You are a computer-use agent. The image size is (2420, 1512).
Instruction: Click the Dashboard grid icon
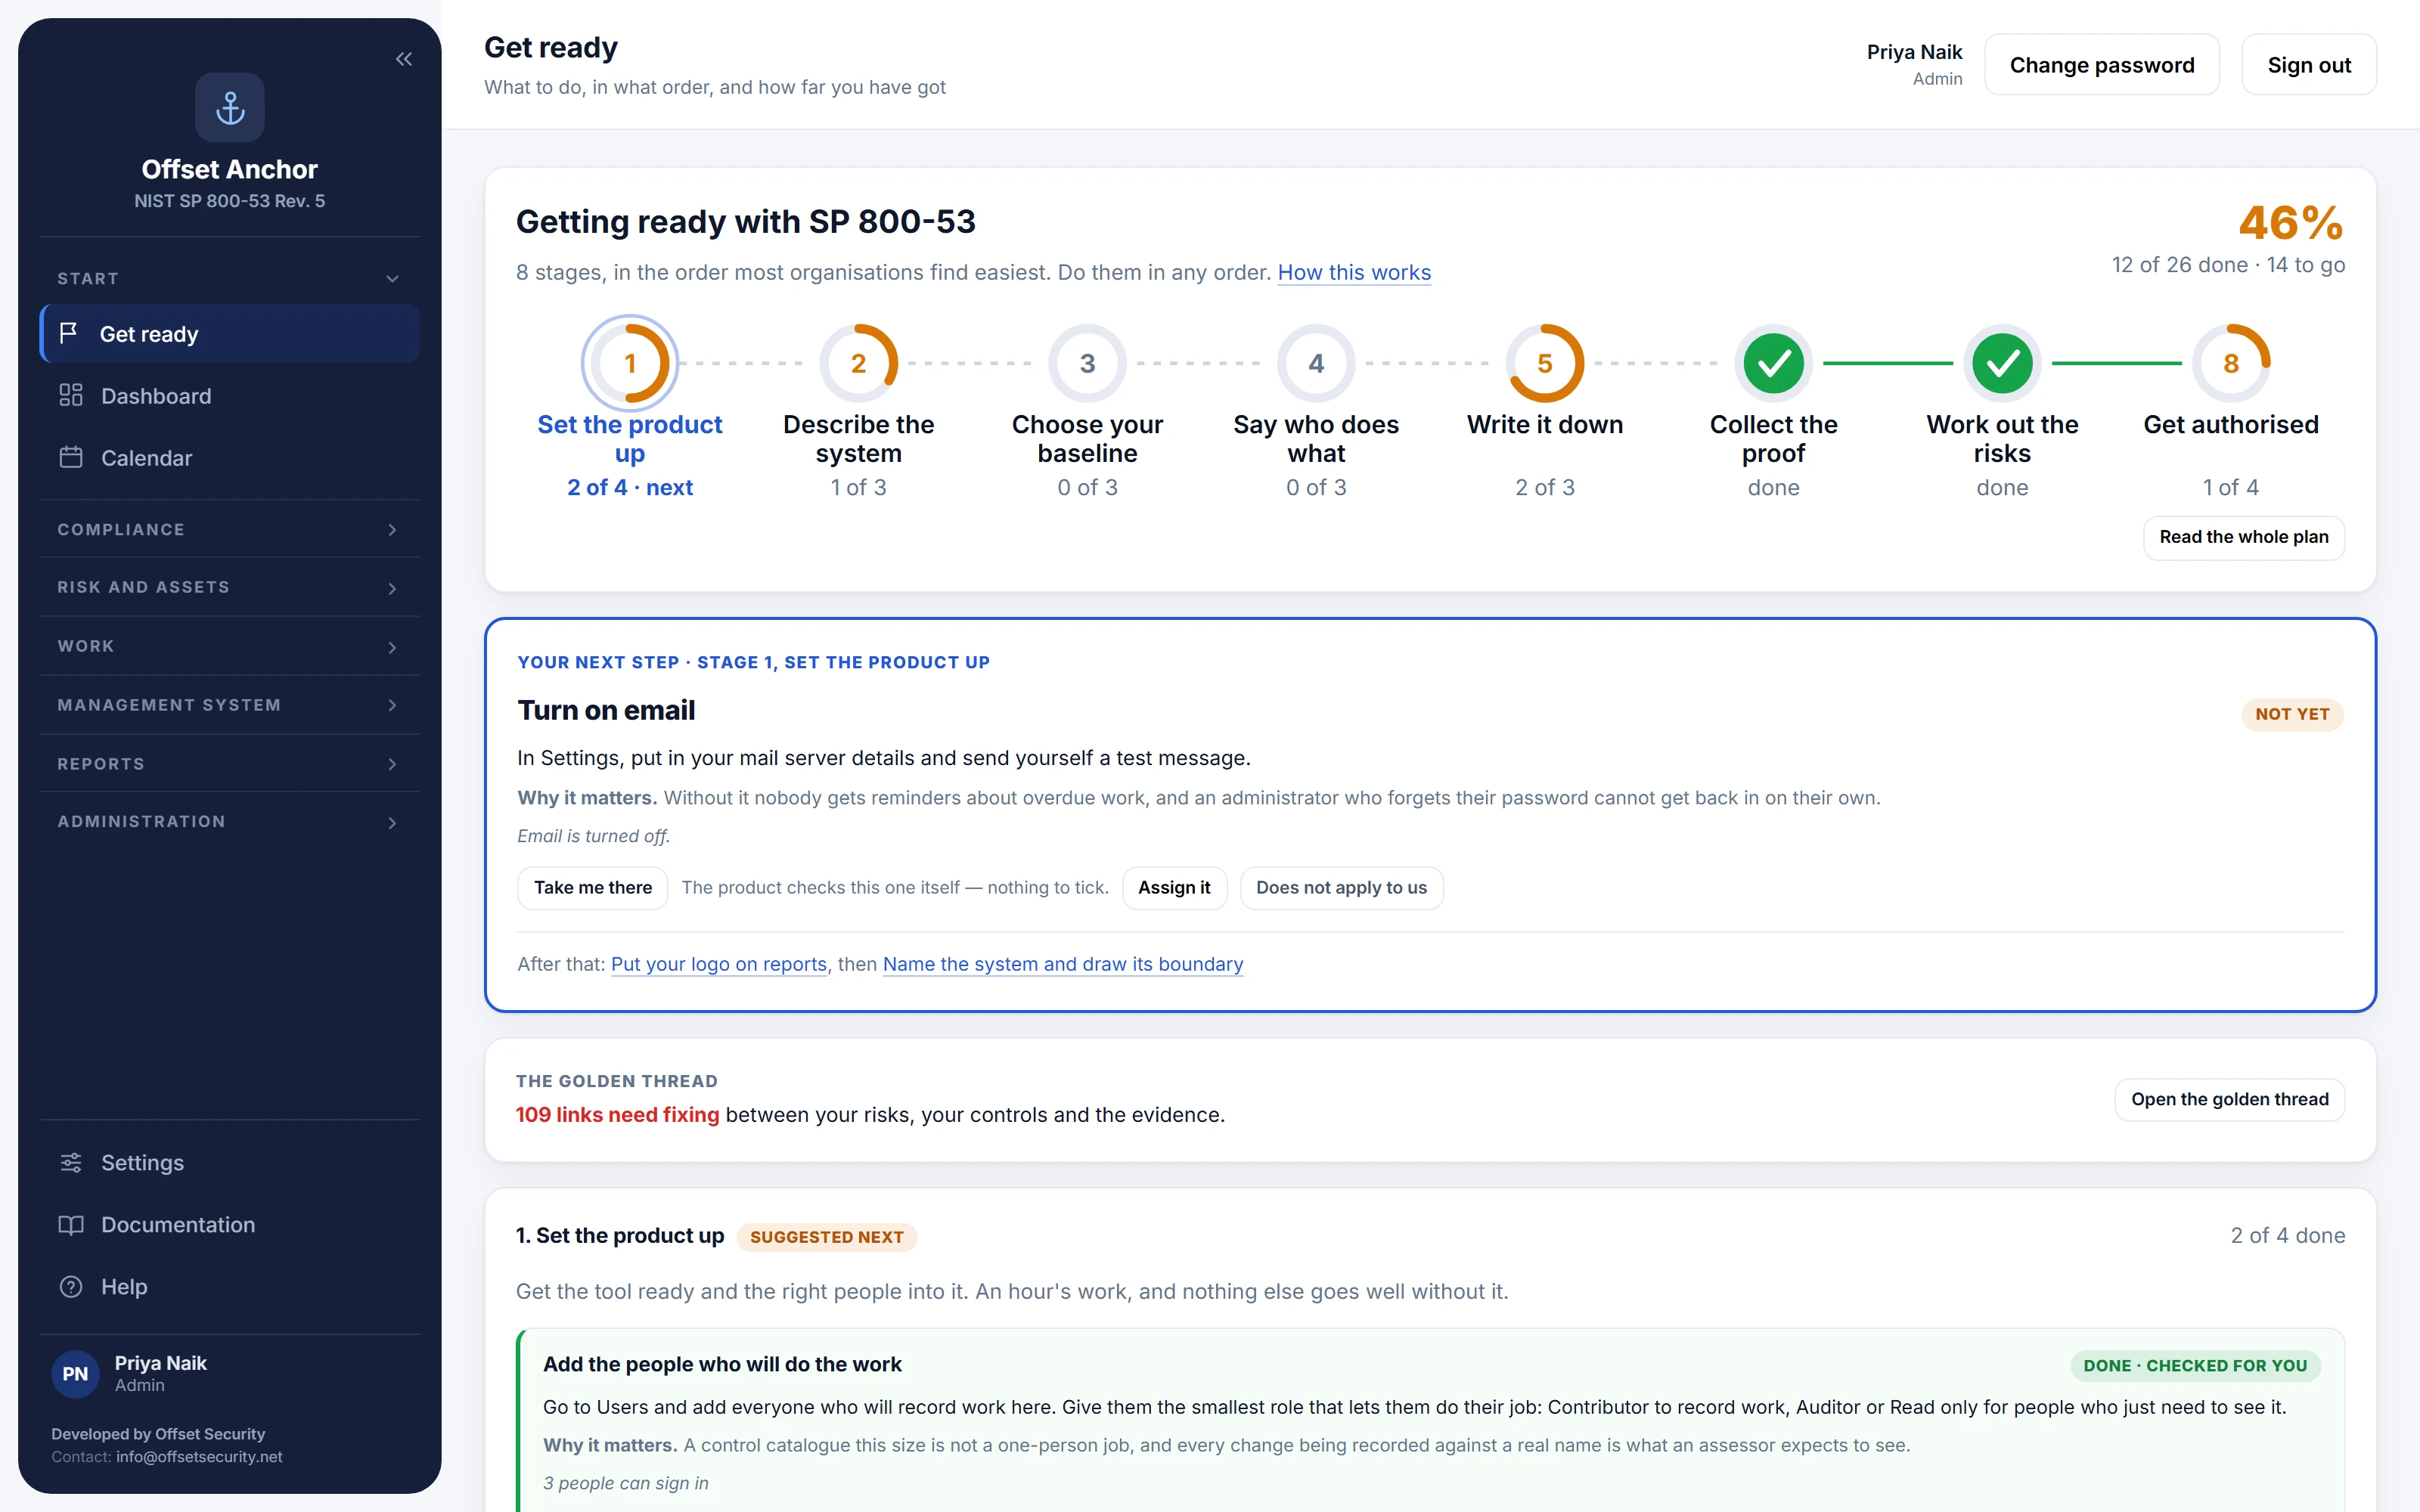pyautogui.click(x=71, y=395)
